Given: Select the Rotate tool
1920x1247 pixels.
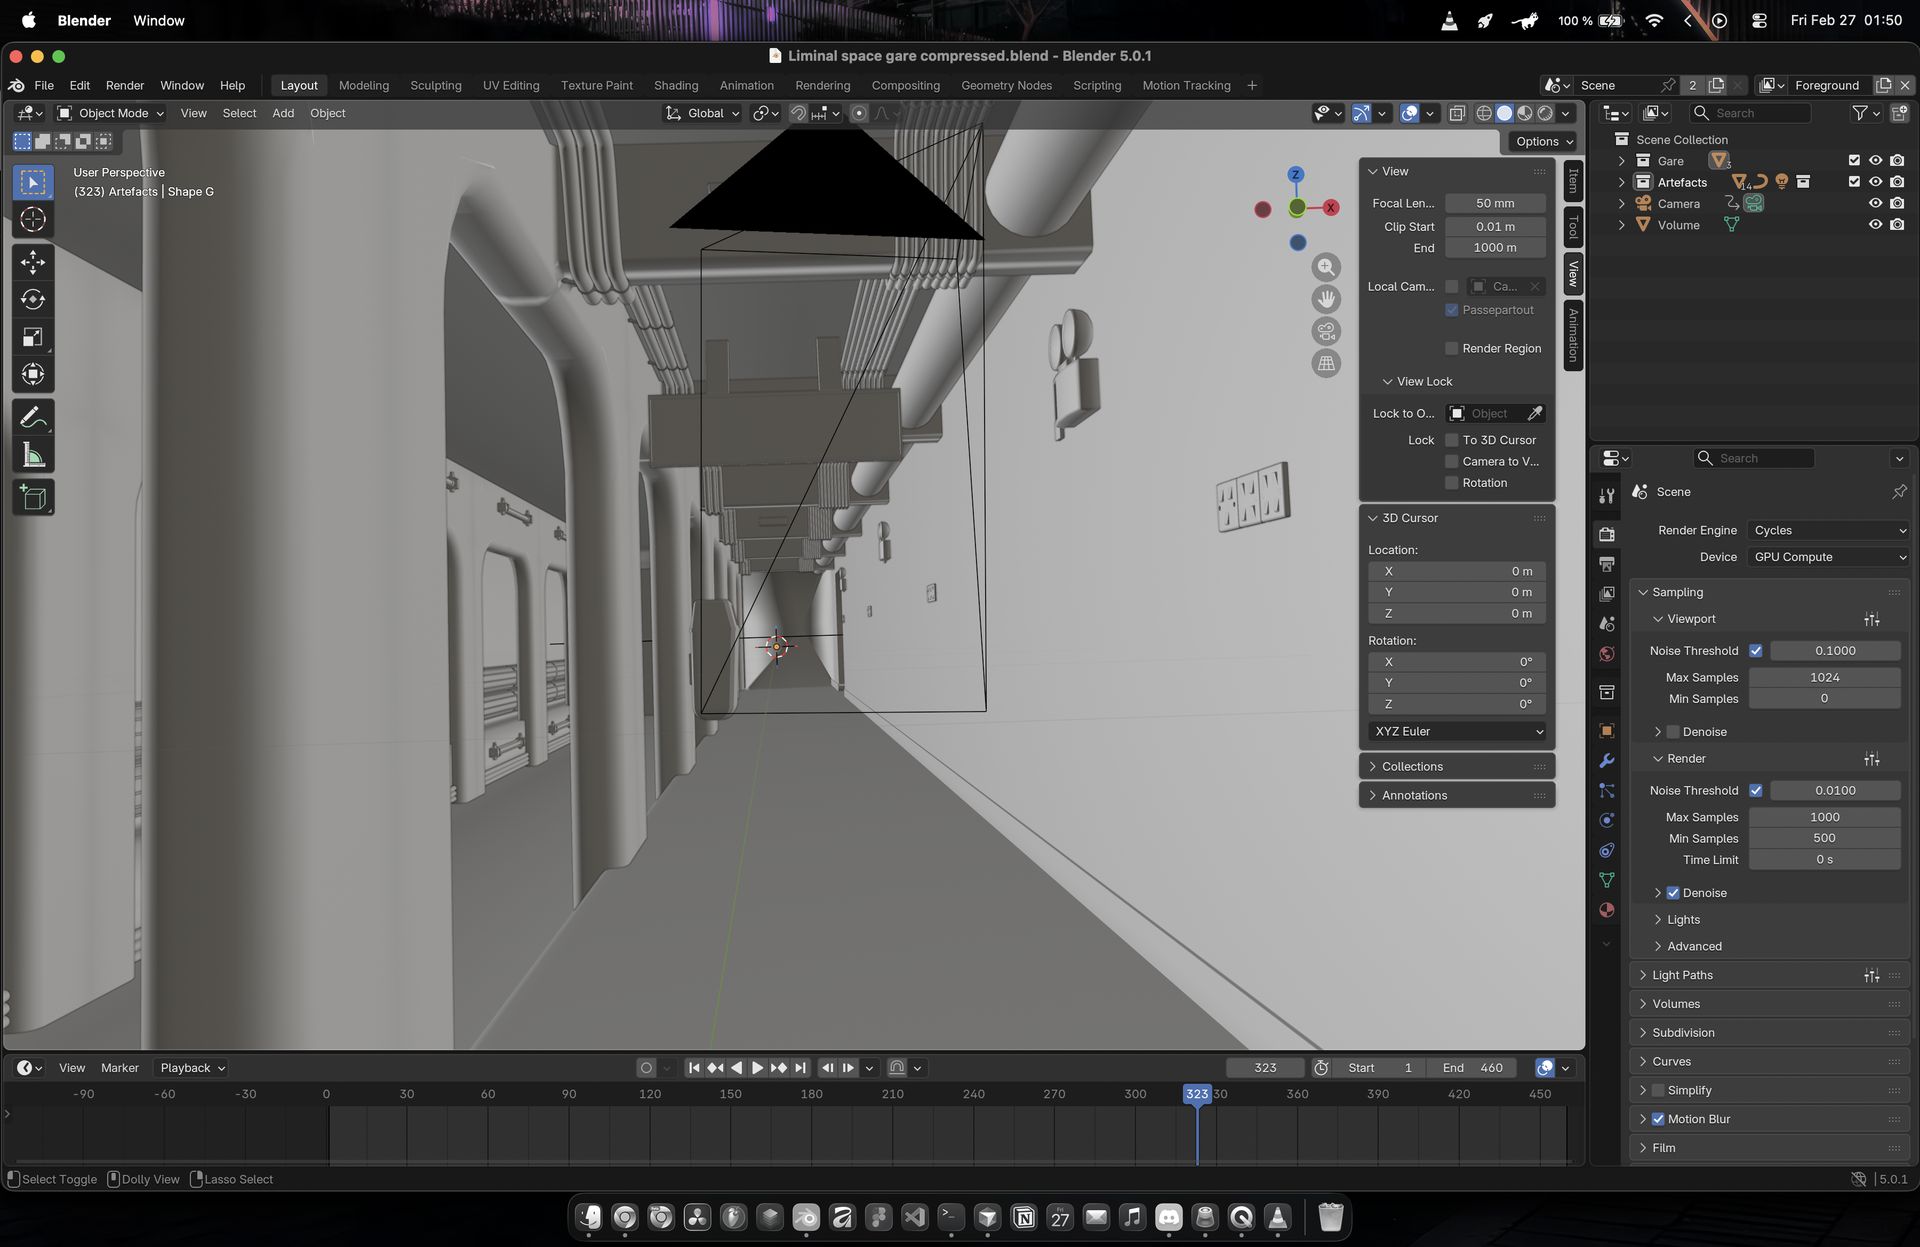Looking at the screenshot, I should pos(33,299).
